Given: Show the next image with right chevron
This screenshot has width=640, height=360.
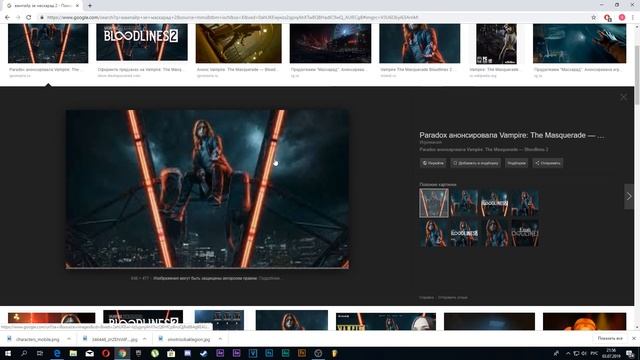Looking at the screenshot, I should click(629, 196).
